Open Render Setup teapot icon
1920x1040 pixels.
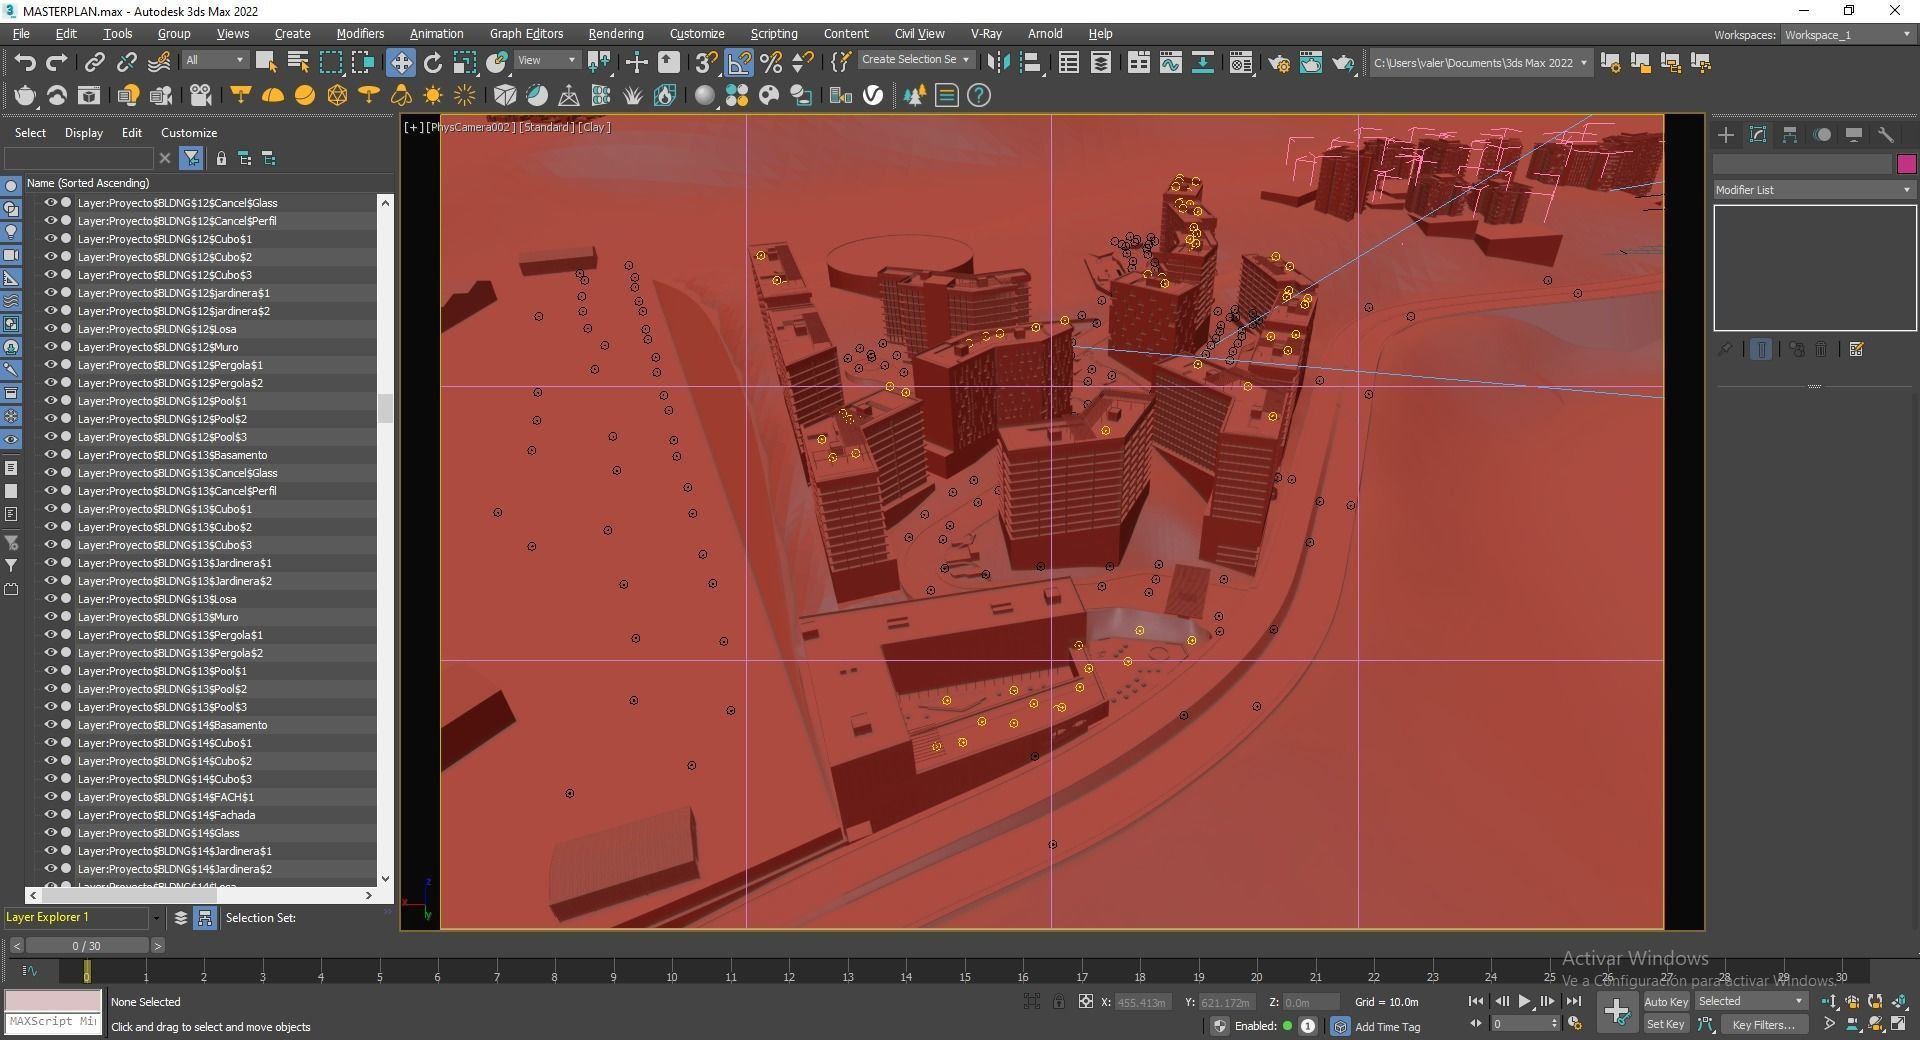point(1279,63)
